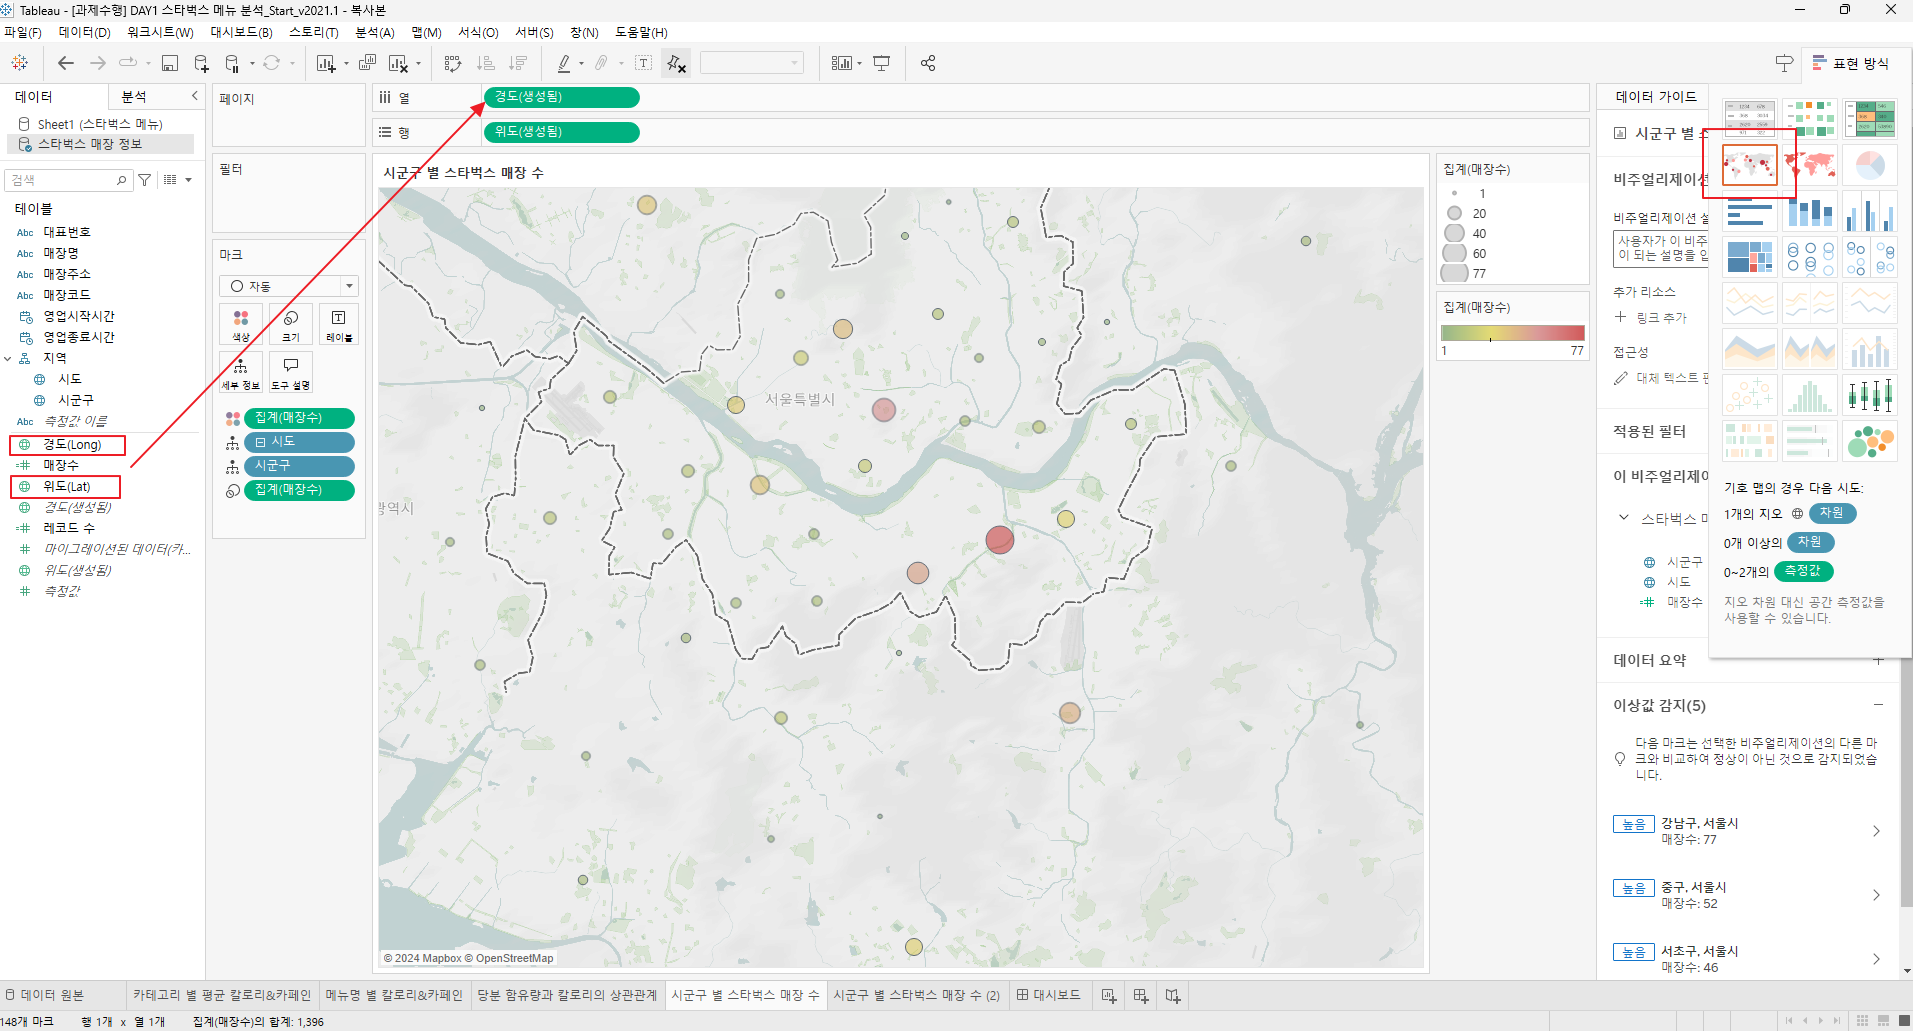Viewport: 1913px width, 1031px height.
Task: Collapse the 지역 hierarchy in data pane
Action: [8, 358]
